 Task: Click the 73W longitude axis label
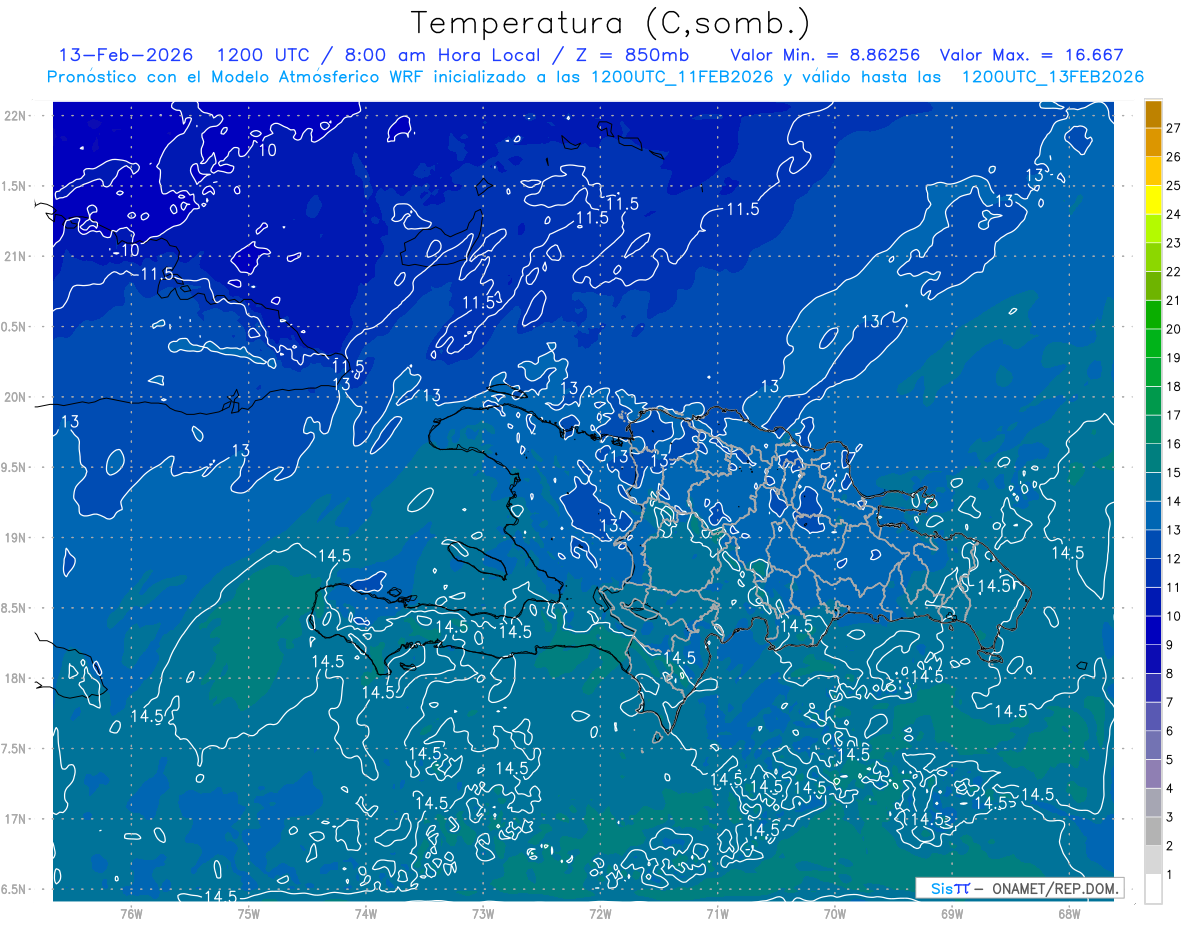(x=483, y=913)
